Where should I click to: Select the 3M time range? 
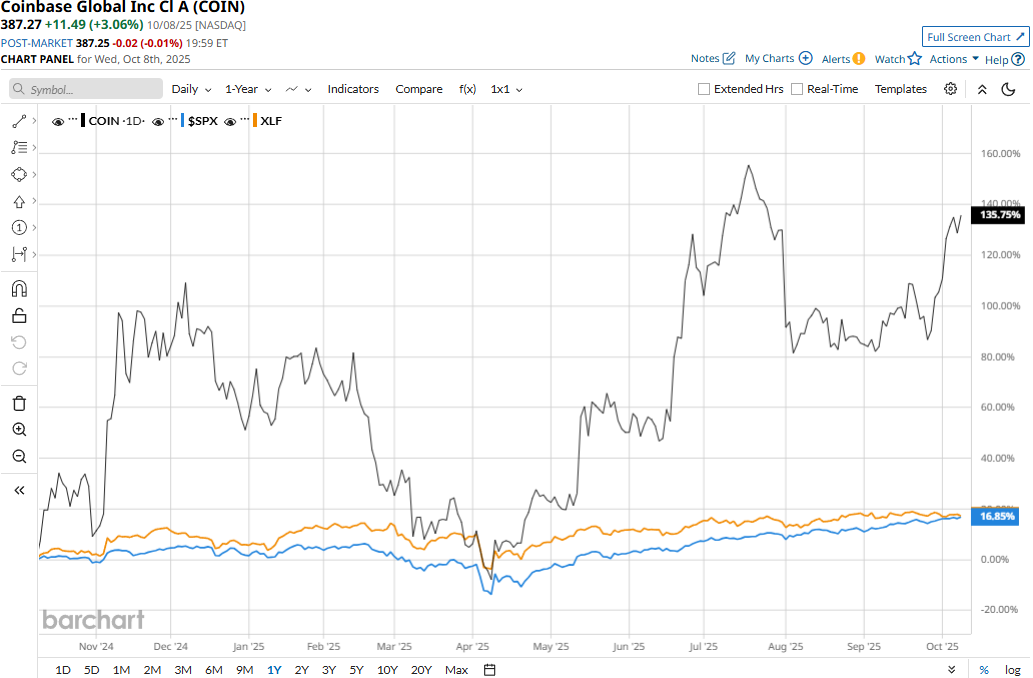(x=182, y=669)
